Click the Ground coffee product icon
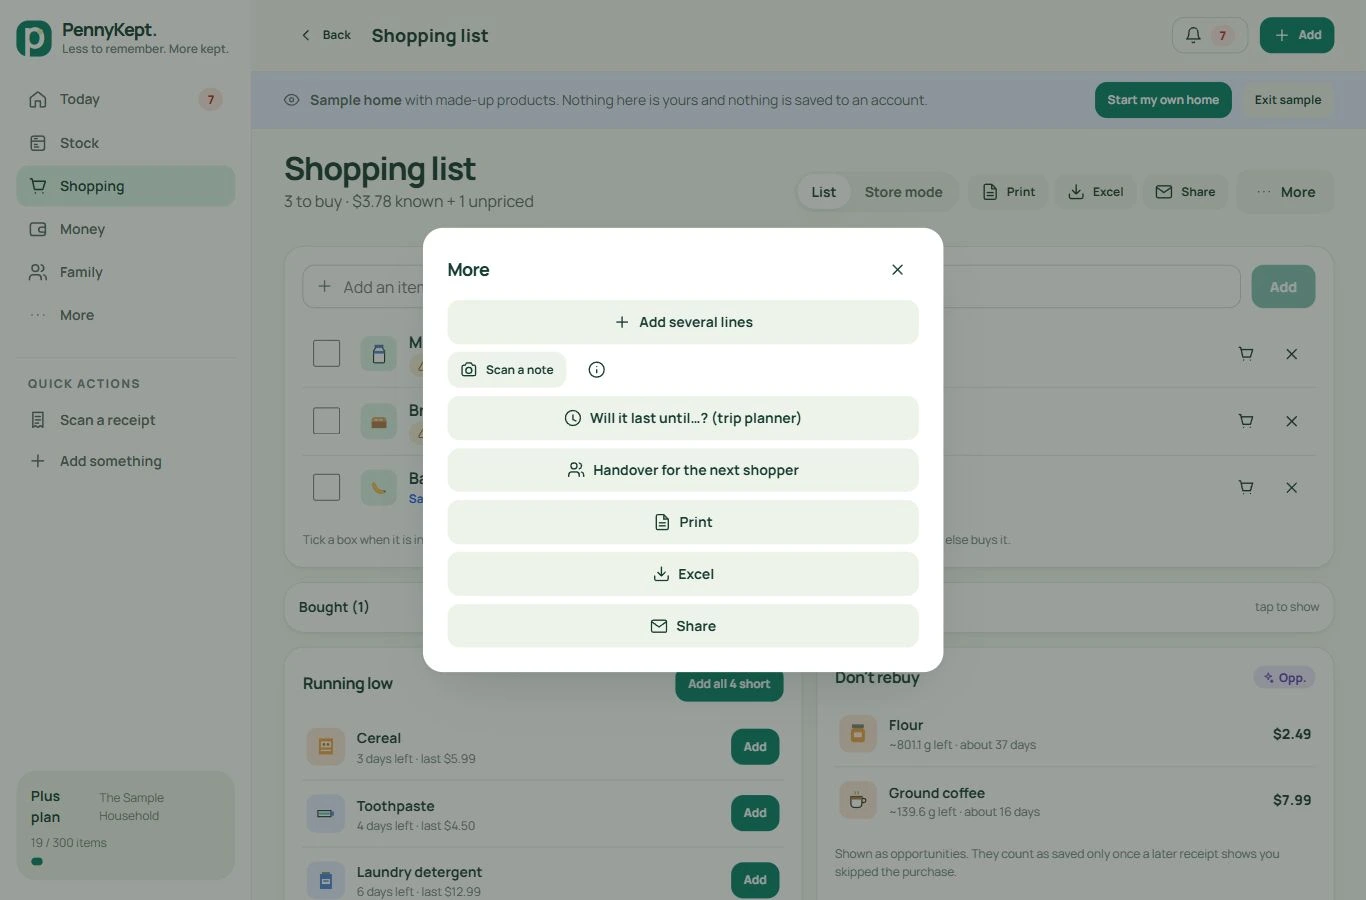 coord(857,800)
